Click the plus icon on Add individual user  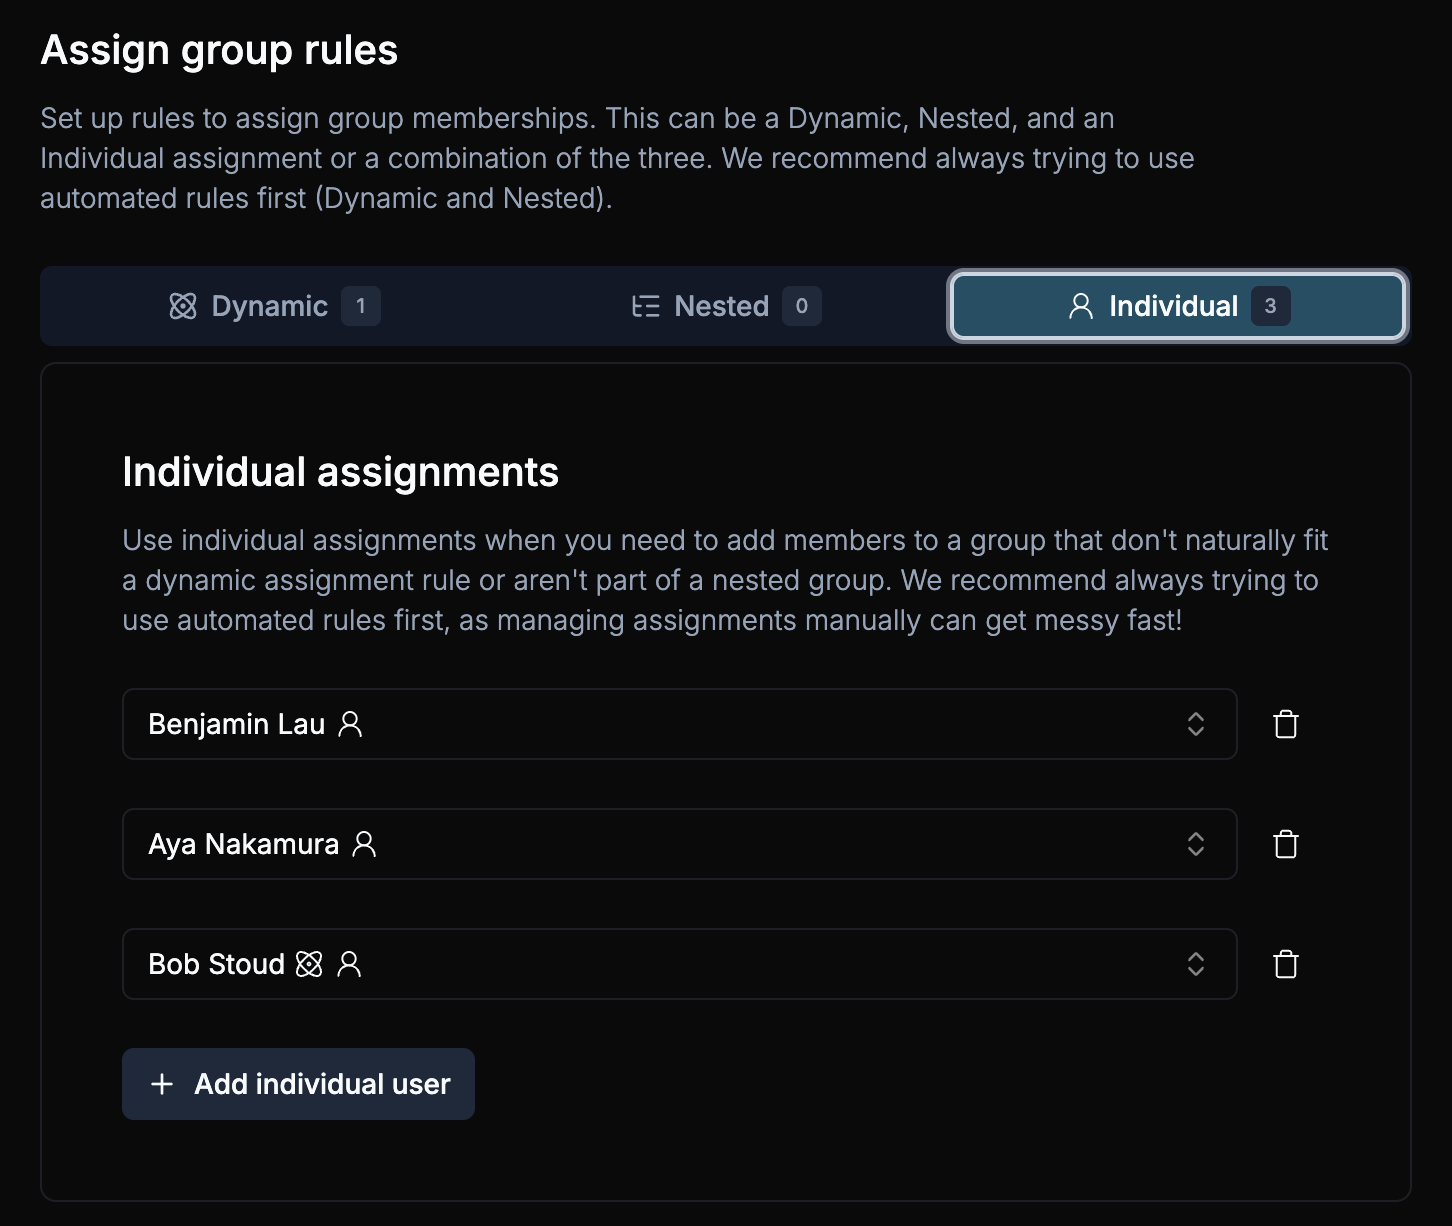pyautogui.click(x=162, y=1084)
